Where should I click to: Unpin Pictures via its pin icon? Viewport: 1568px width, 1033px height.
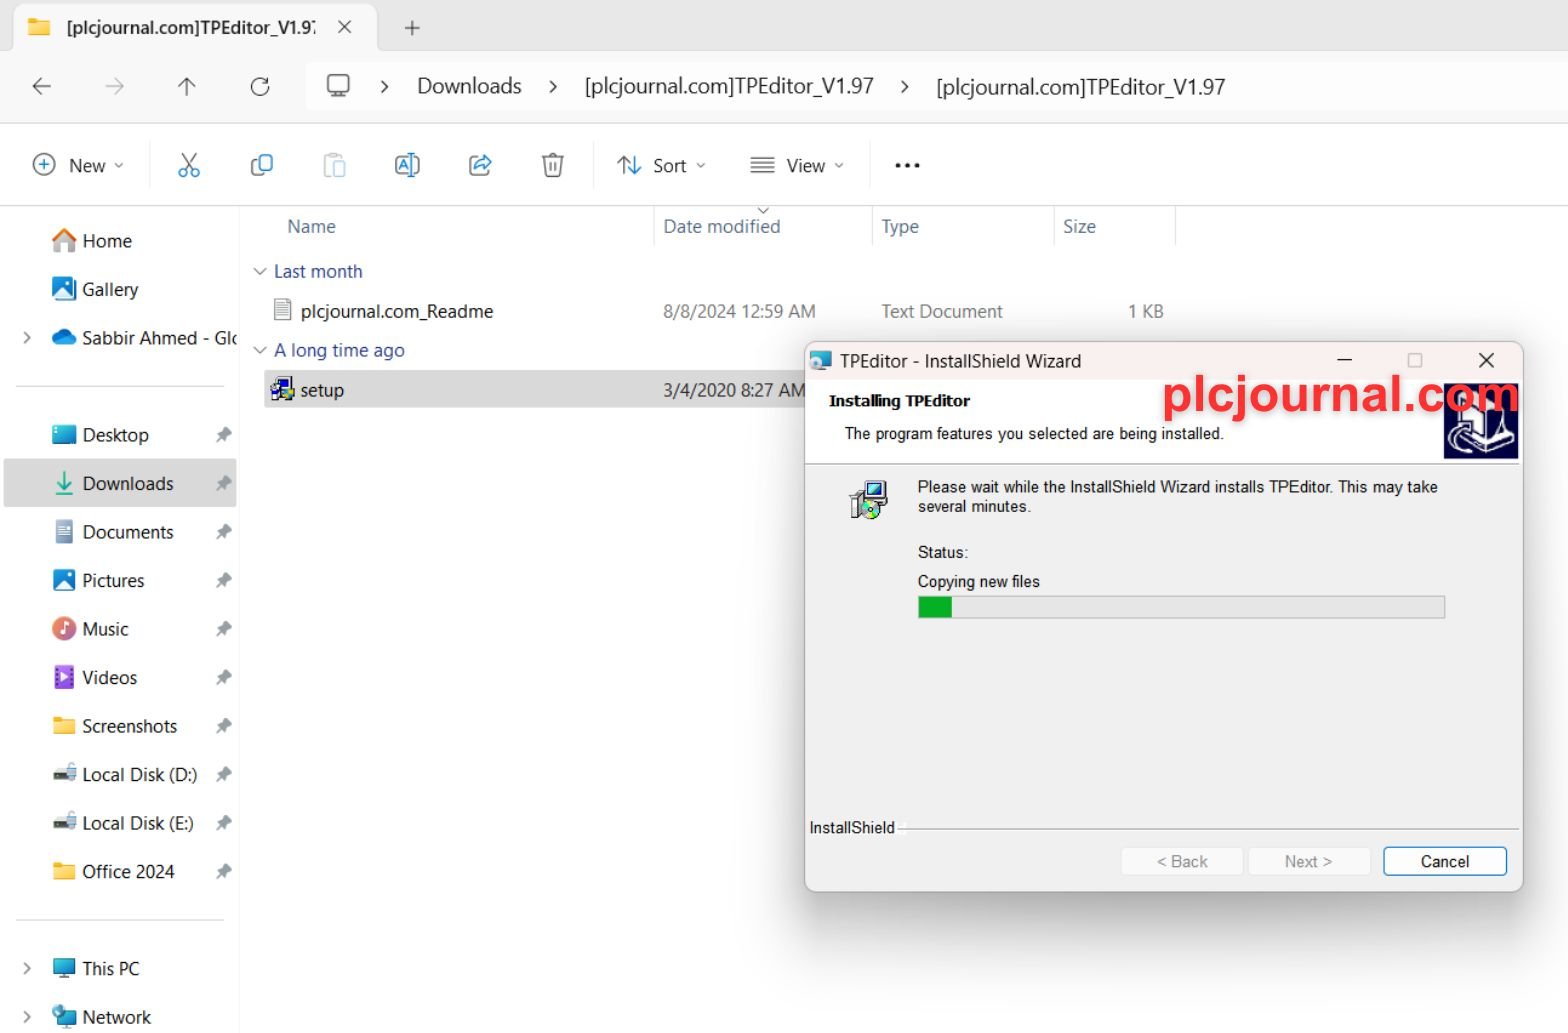click(x=223, y=580)
